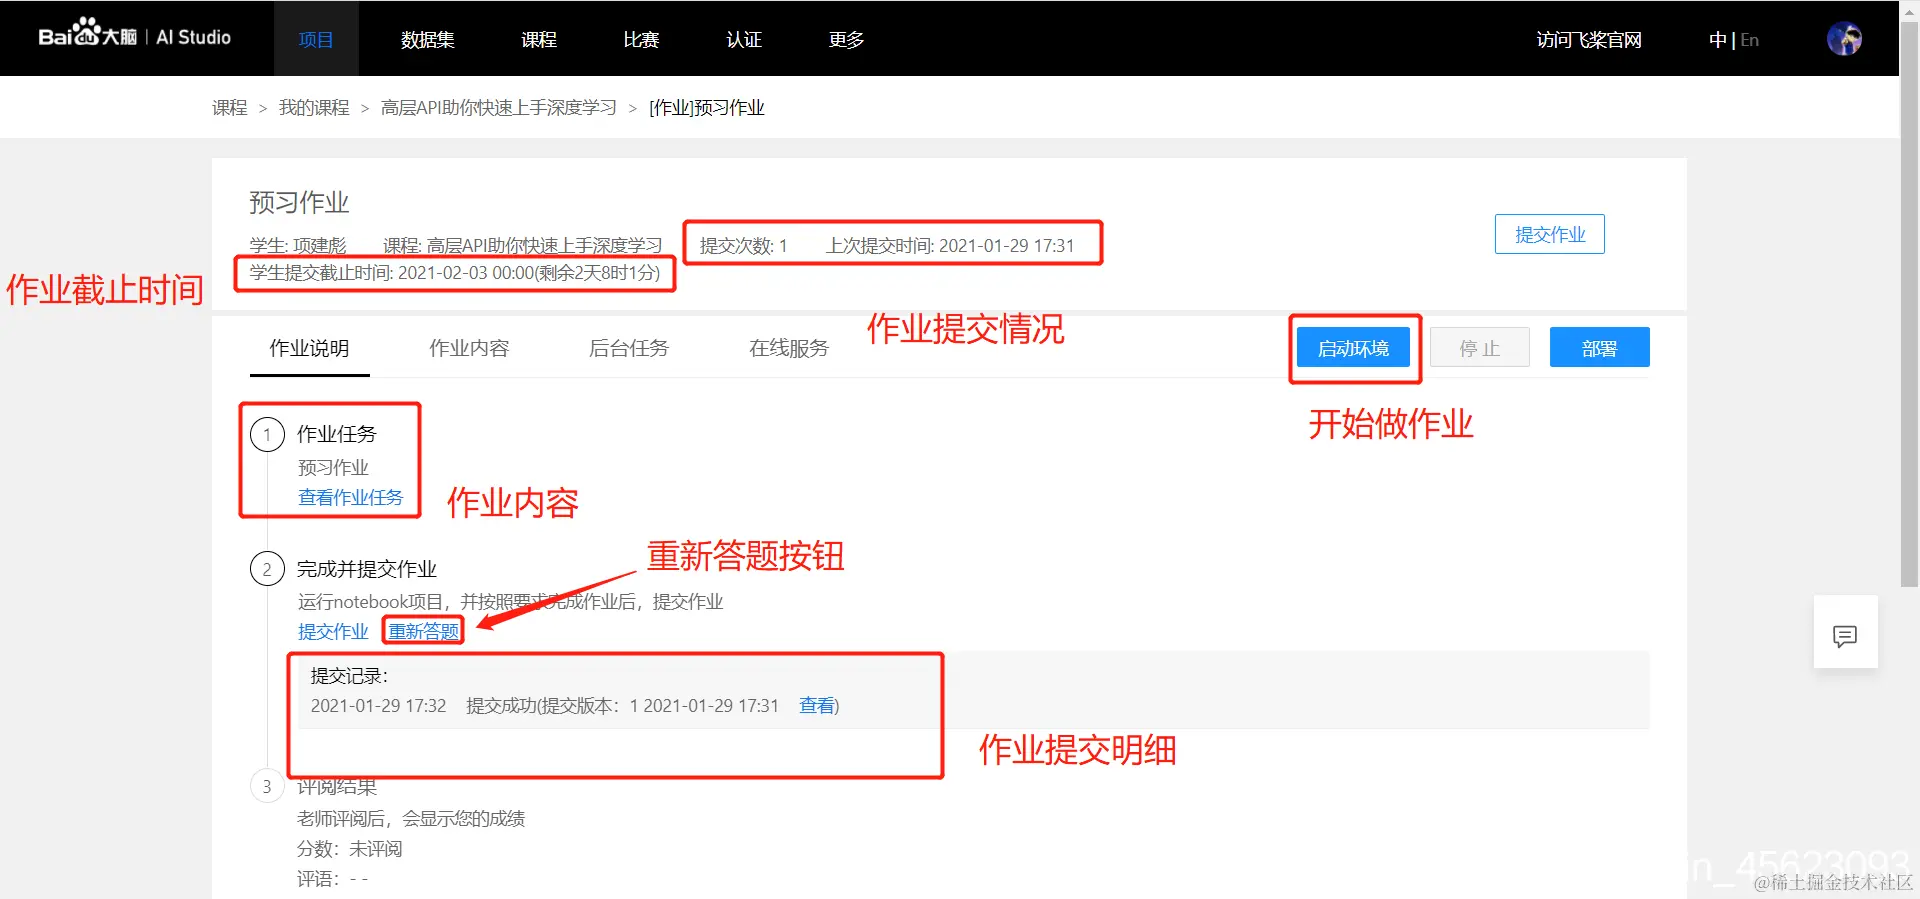Open the user avatar profile icon
This screenshot has height=899, width=1920.
pyautogui.click(x=1844, y=39)
